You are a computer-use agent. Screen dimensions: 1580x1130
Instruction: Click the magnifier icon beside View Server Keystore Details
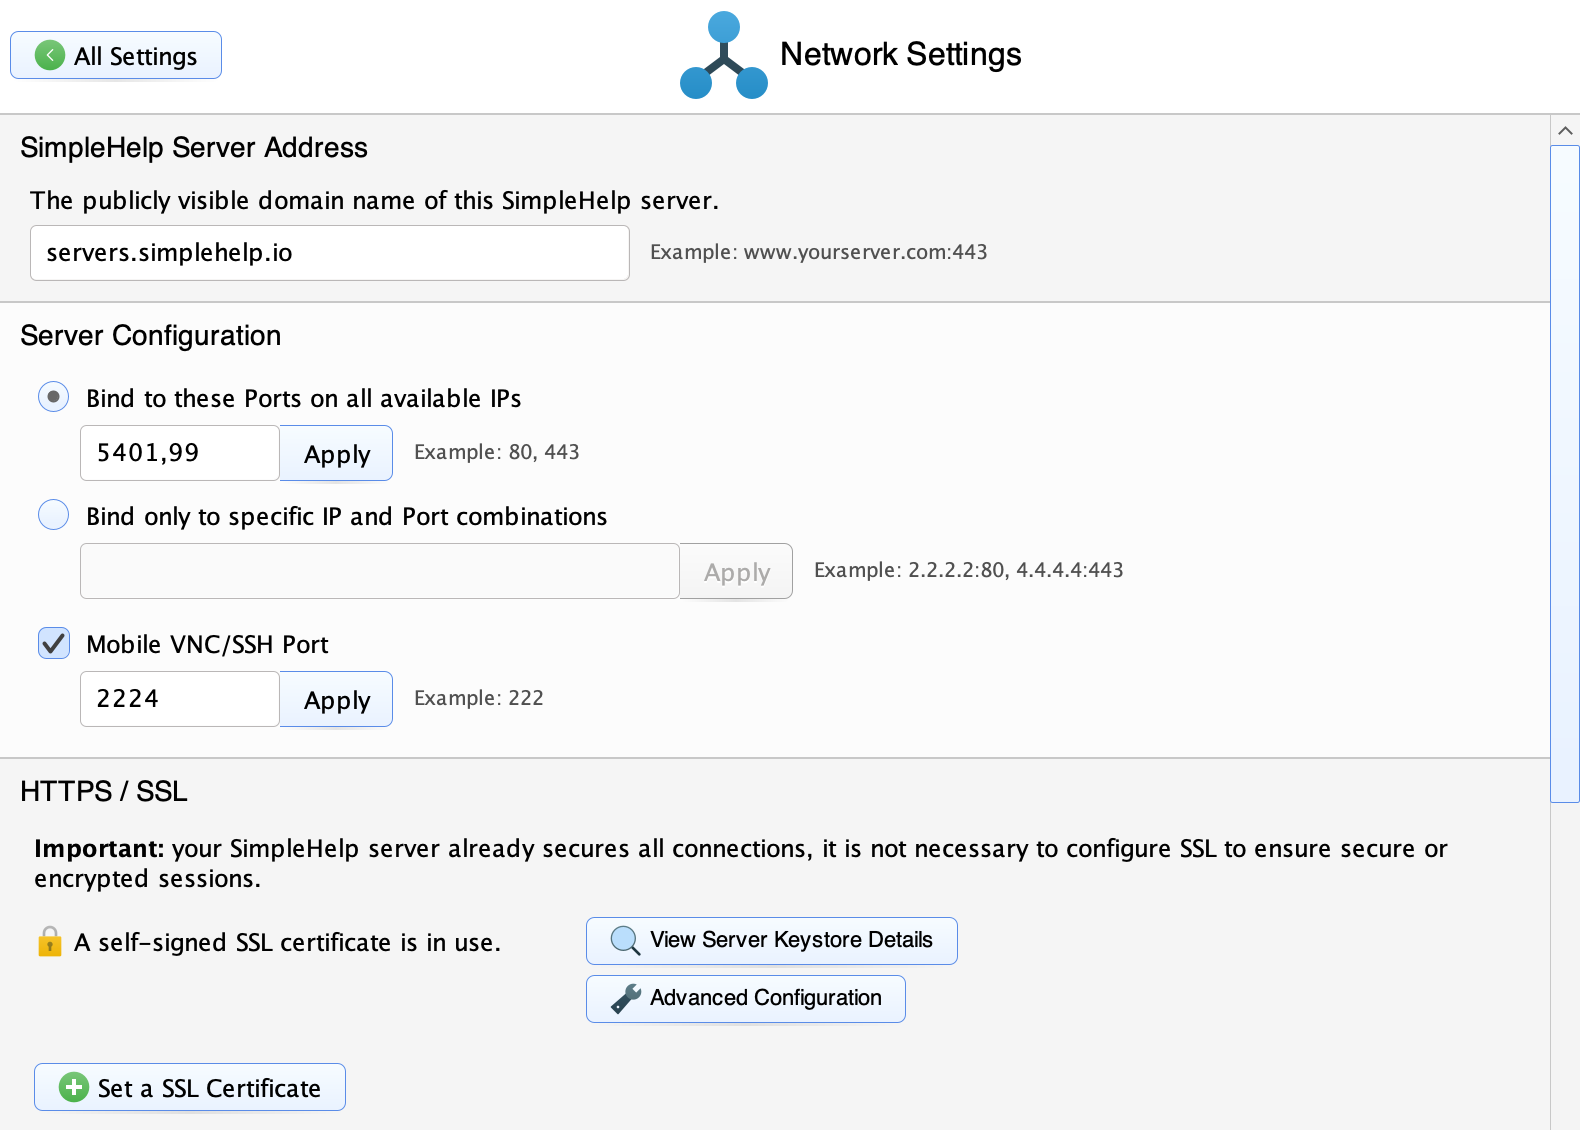pos(625,941)
